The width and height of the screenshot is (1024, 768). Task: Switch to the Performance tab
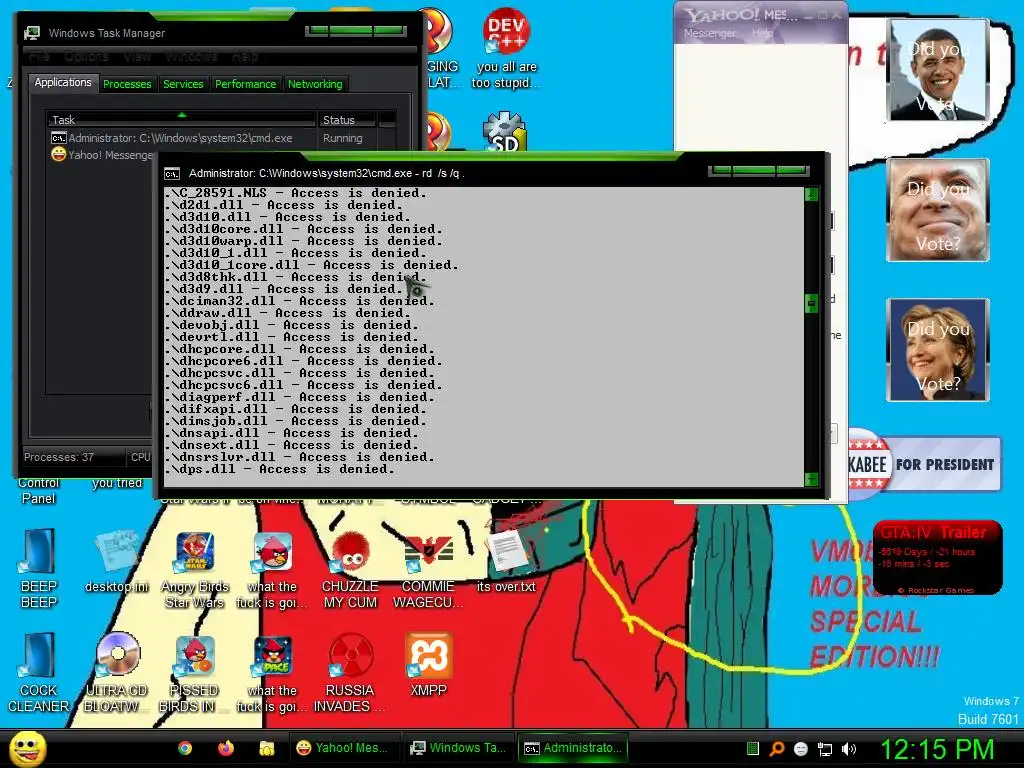[x=246, y=84]
